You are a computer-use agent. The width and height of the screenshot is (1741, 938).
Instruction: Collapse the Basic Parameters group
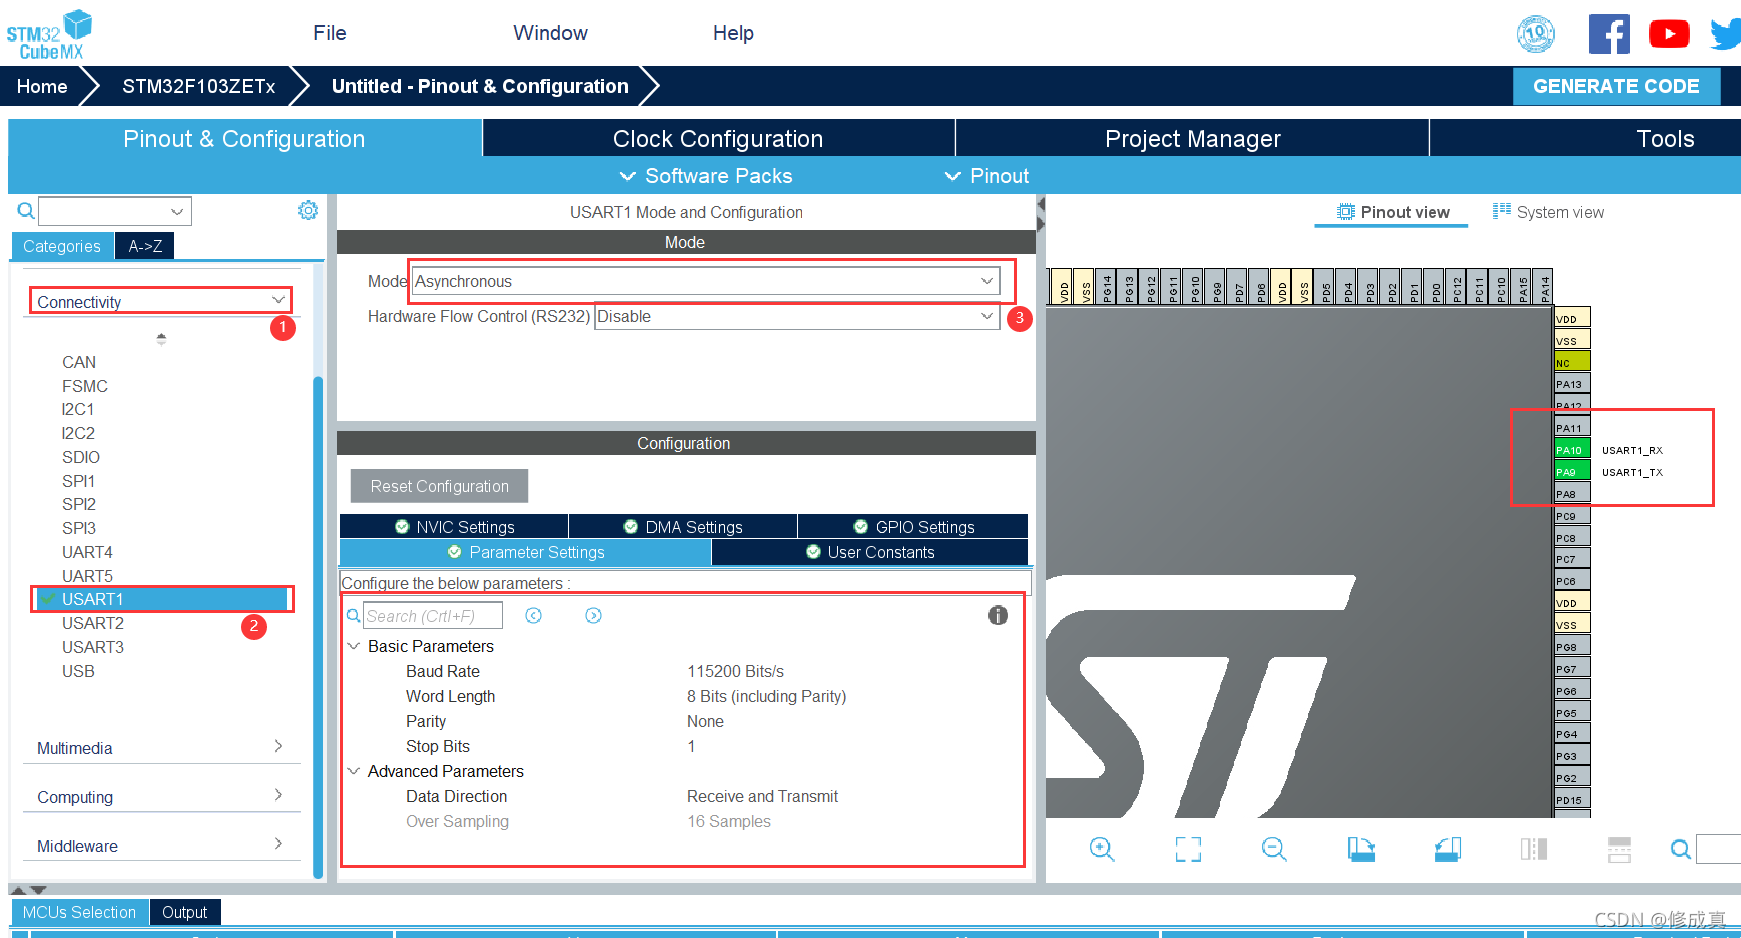coord(354,646)
